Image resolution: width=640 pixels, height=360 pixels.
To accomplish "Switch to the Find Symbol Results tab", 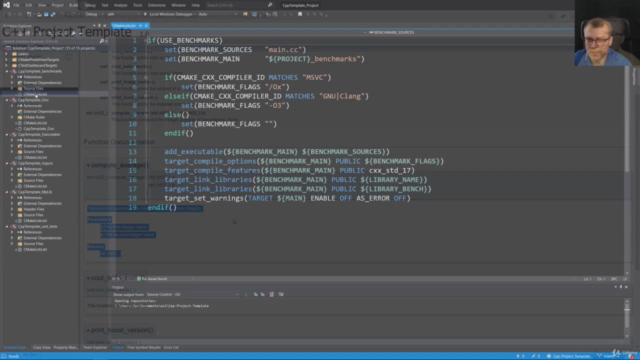I will [144, 348].
